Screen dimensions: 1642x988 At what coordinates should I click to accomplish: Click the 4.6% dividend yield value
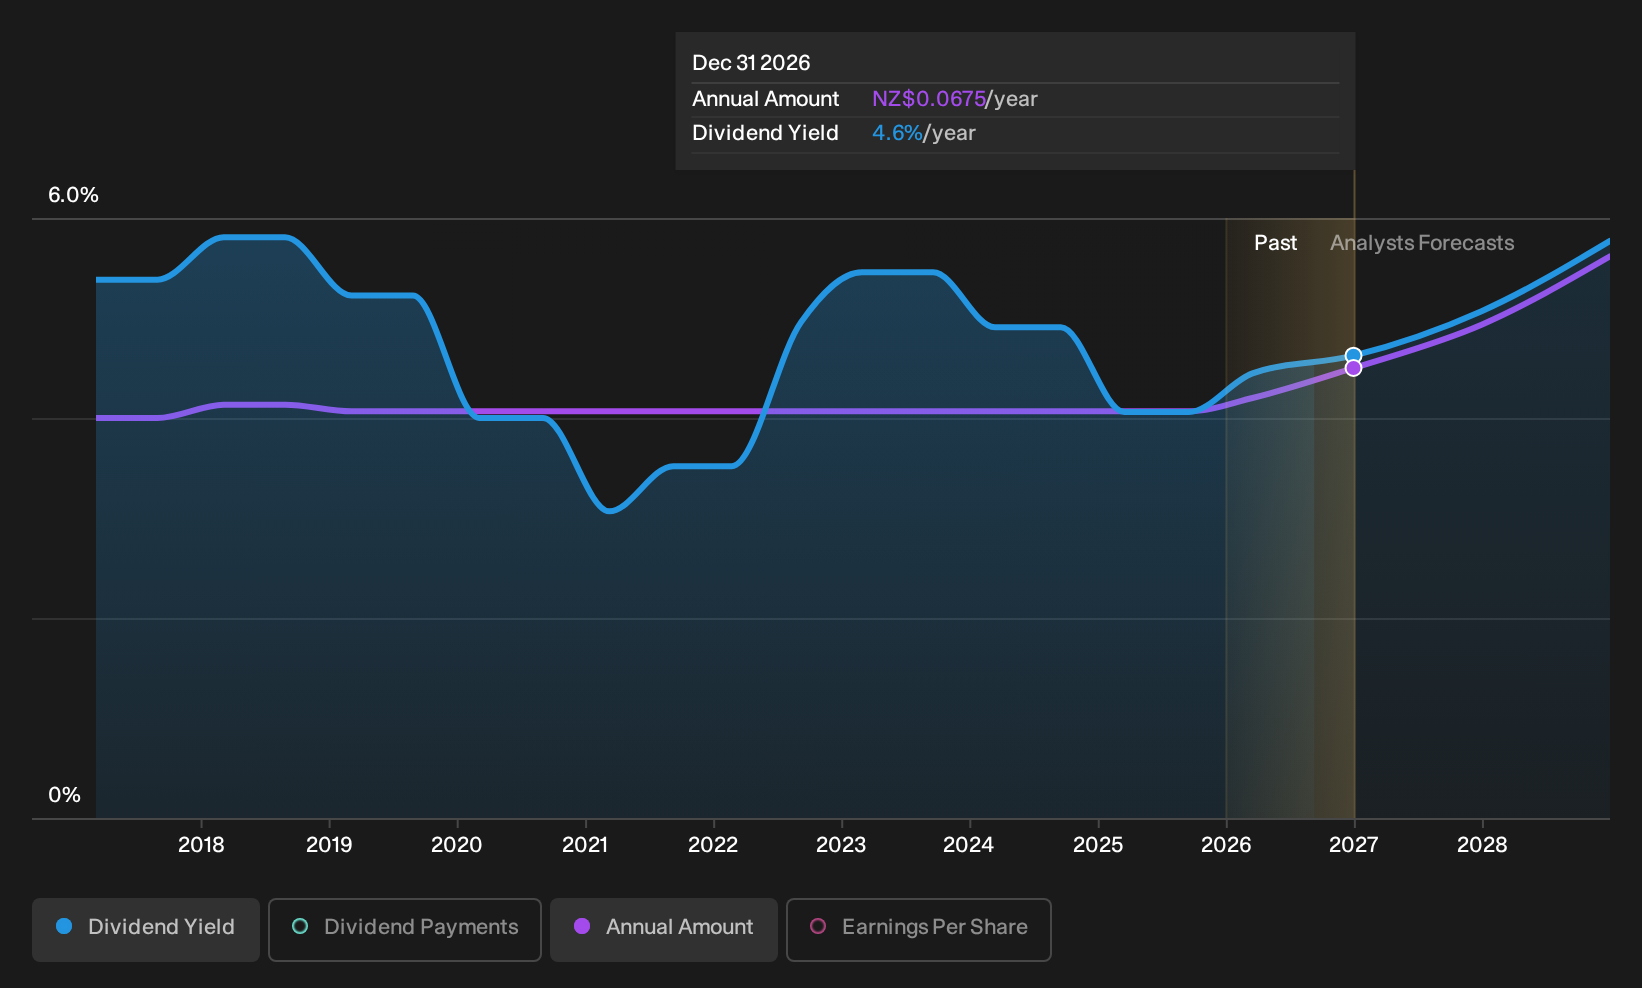coord(897,133)
